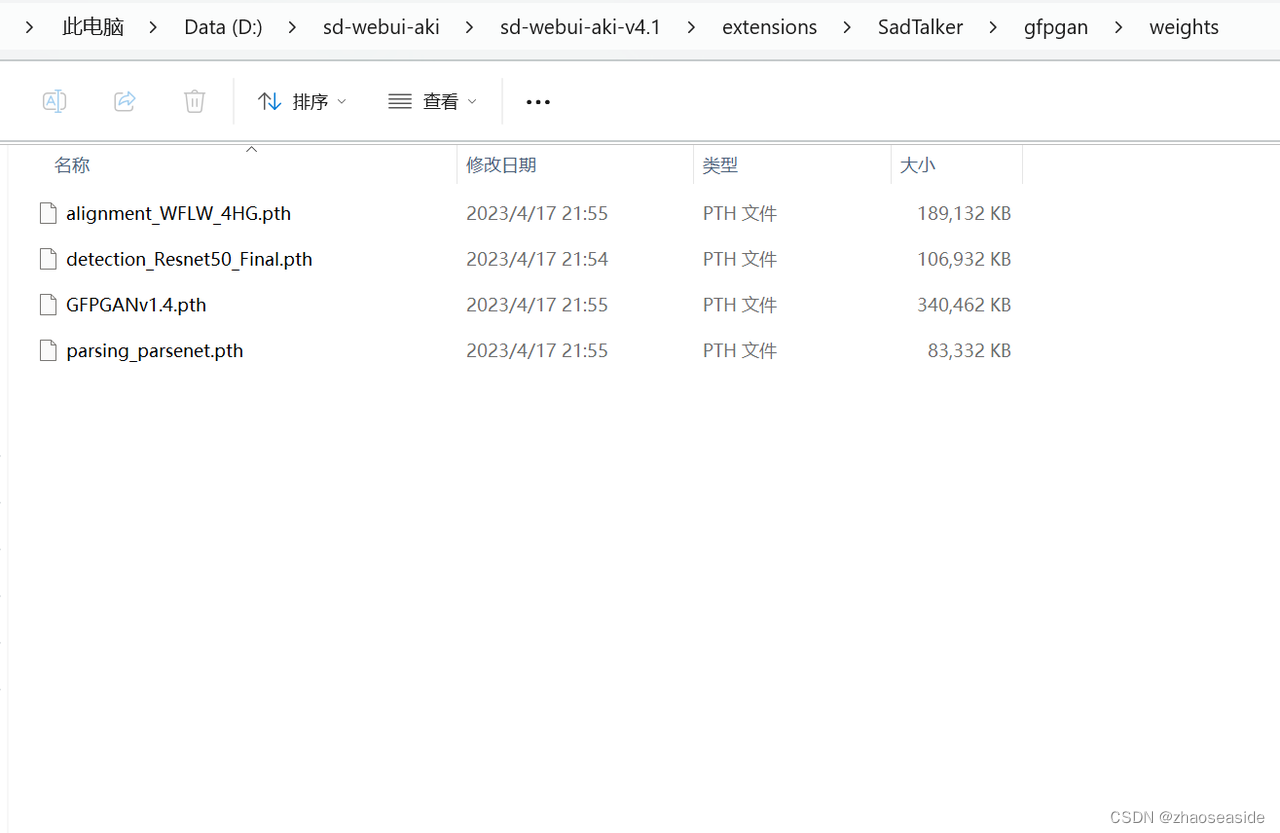
Task: Sort by the 修改日期 column header
Action: [501, 165]
